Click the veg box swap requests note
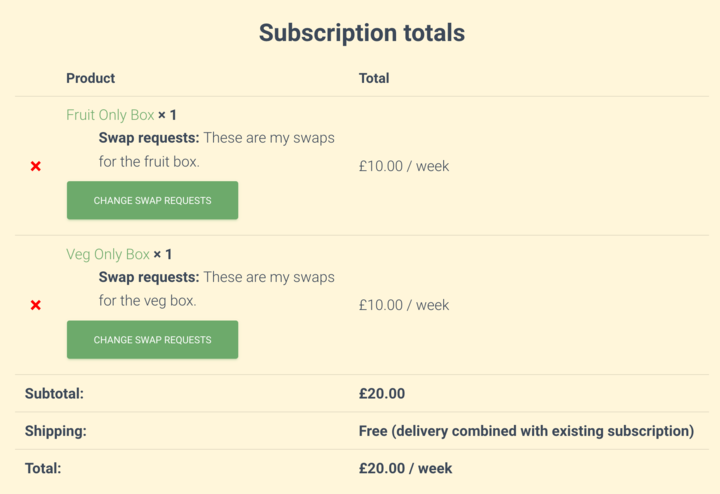Image resolution: width=720 pixels, height=494 pixels. click(x=217, y=289)
